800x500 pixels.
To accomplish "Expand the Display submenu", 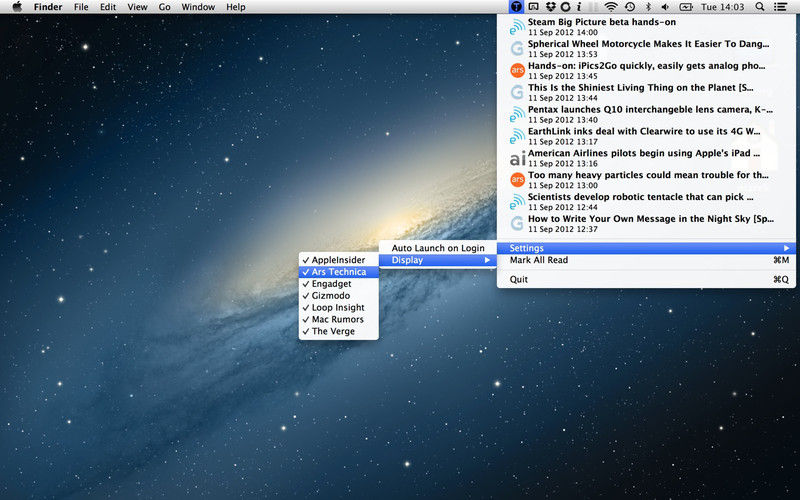I will pyautogui.click(x=438, y=260).
